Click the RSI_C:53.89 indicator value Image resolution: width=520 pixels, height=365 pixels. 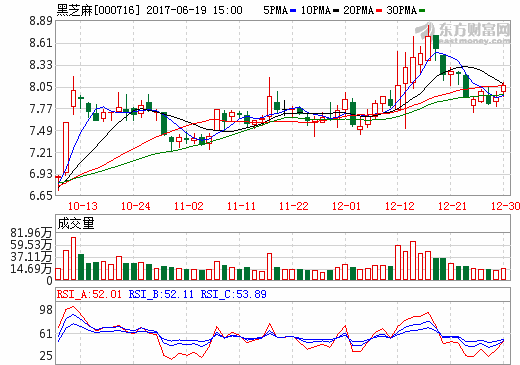233,294
